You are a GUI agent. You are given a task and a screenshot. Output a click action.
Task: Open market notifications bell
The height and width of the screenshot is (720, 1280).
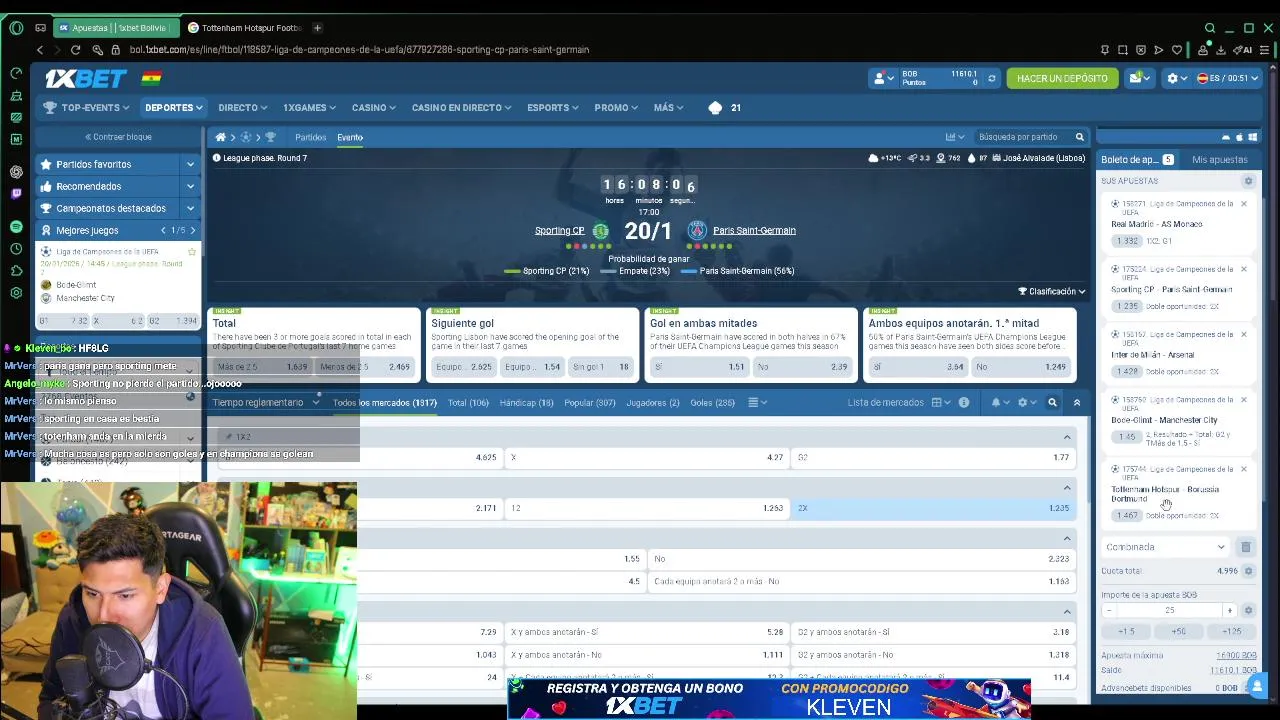999,402
